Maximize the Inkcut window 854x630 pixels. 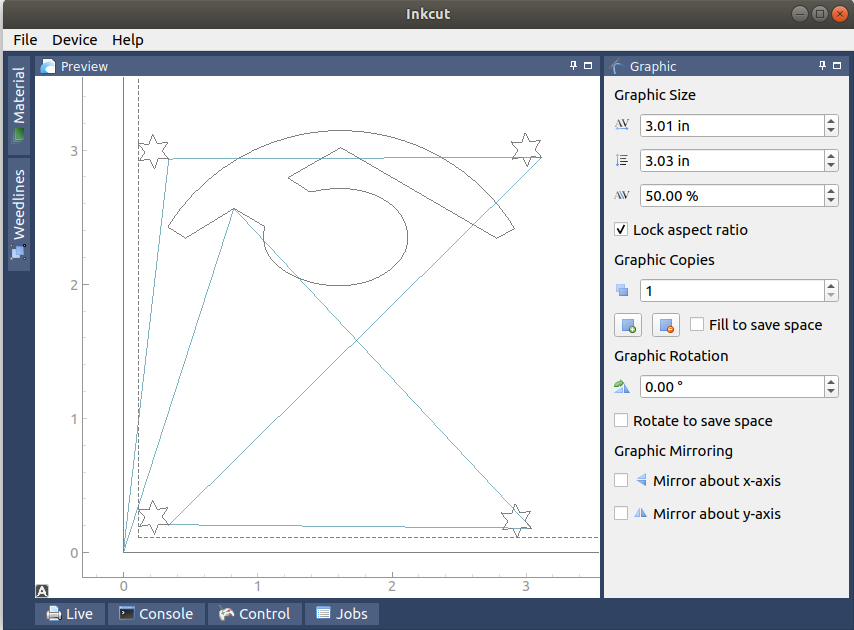click(820, 14)
